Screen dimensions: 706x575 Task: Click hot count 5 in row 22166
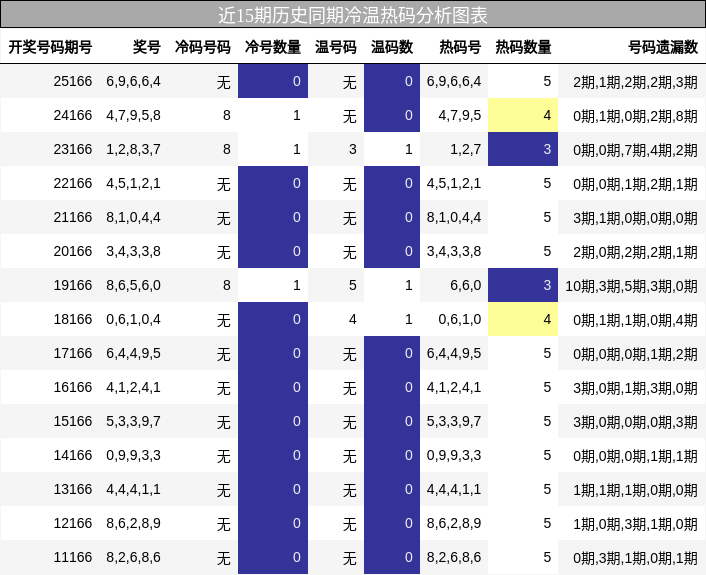tap(547, 183)
